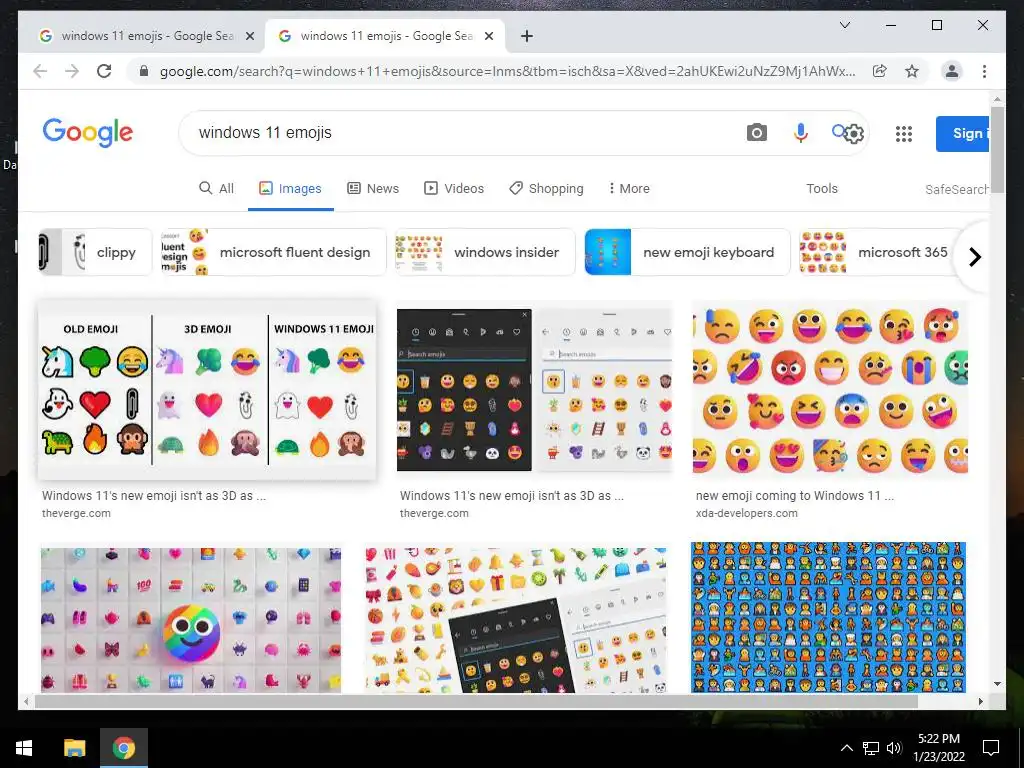
Task: Switch to the All results tab
Action: tap(216, 188)
